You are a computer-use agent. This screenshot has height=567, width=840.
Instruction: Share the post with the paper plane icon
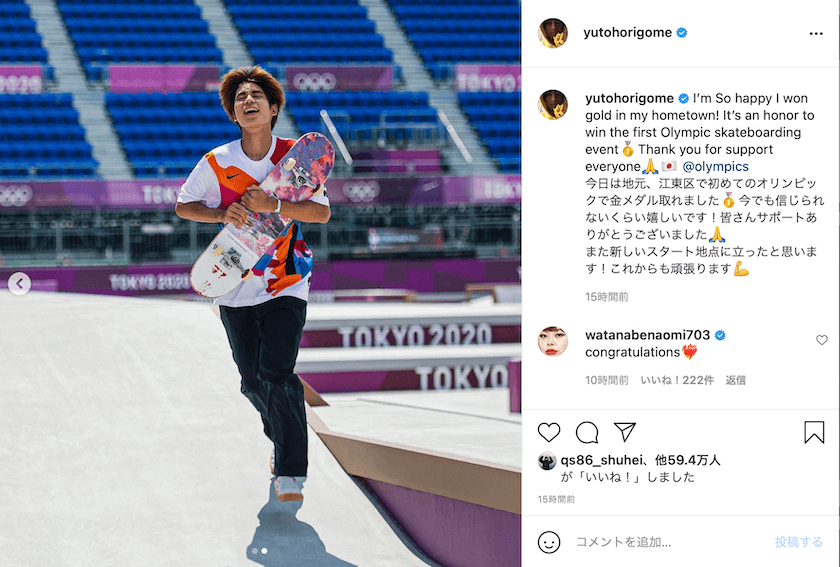625,432
